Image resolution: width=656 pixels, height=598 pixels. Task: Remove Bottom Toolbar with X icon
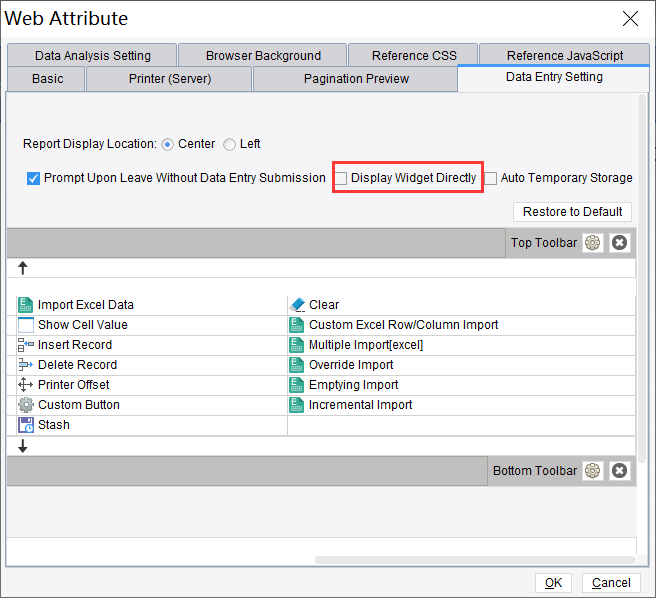(x=619, y=471)
